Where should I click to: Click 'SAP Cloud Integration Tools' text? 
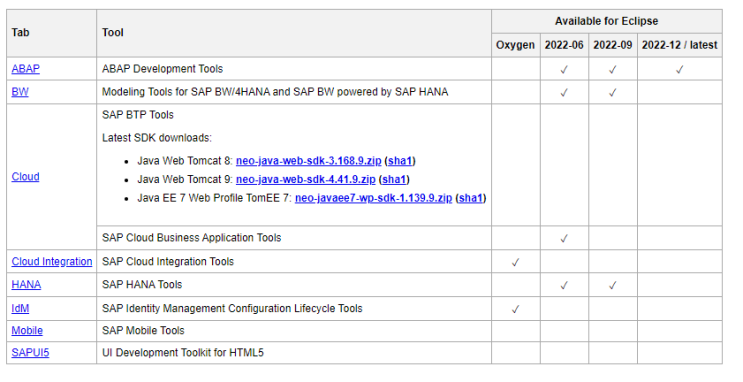(x=168, y=262)
